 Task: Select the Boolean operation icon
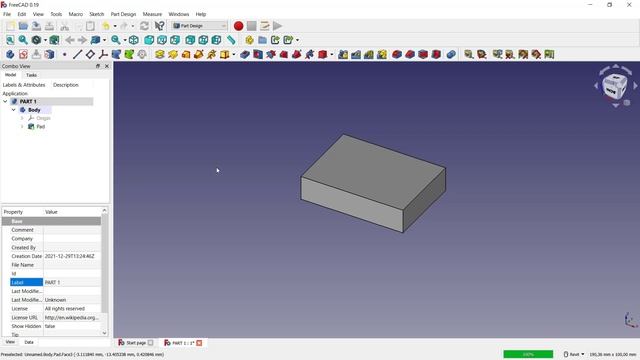tap(451, 54)
